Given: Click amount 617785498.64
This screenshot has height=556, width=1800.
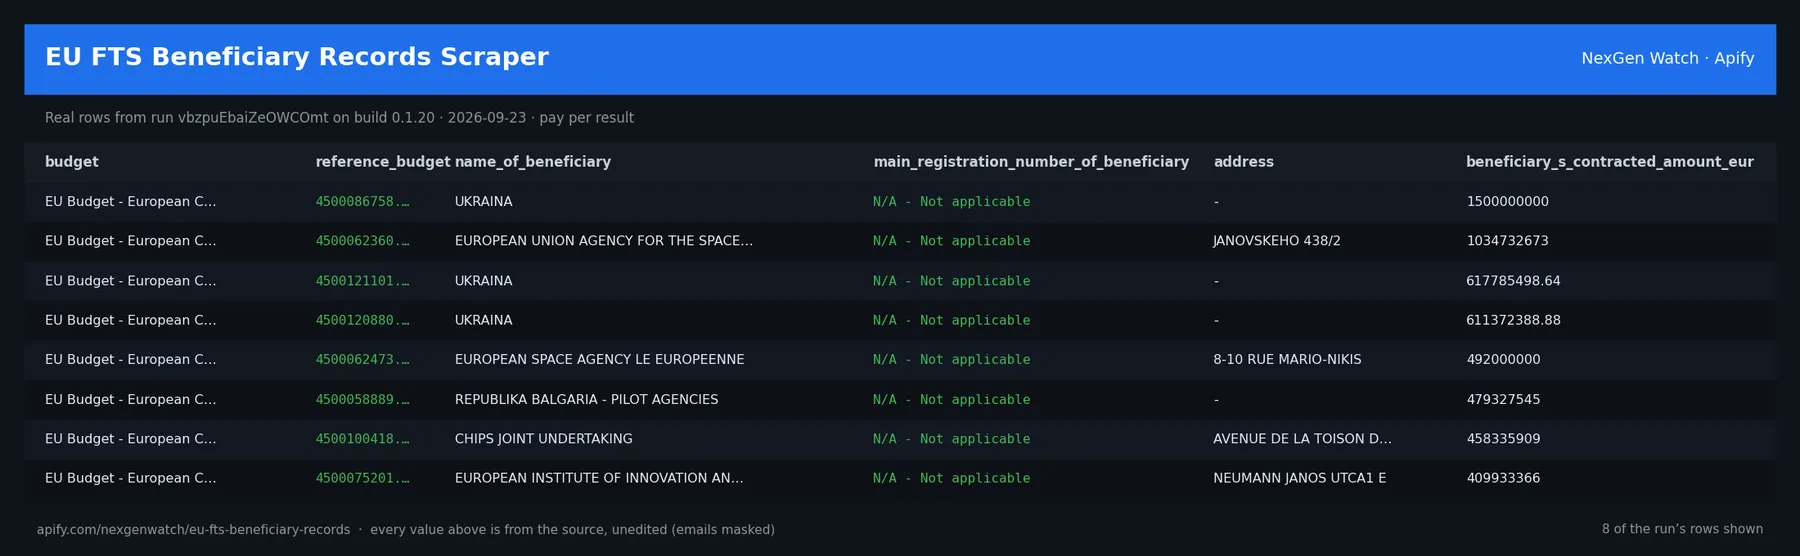Looking at the screenshot, I should pos(1513,281).
